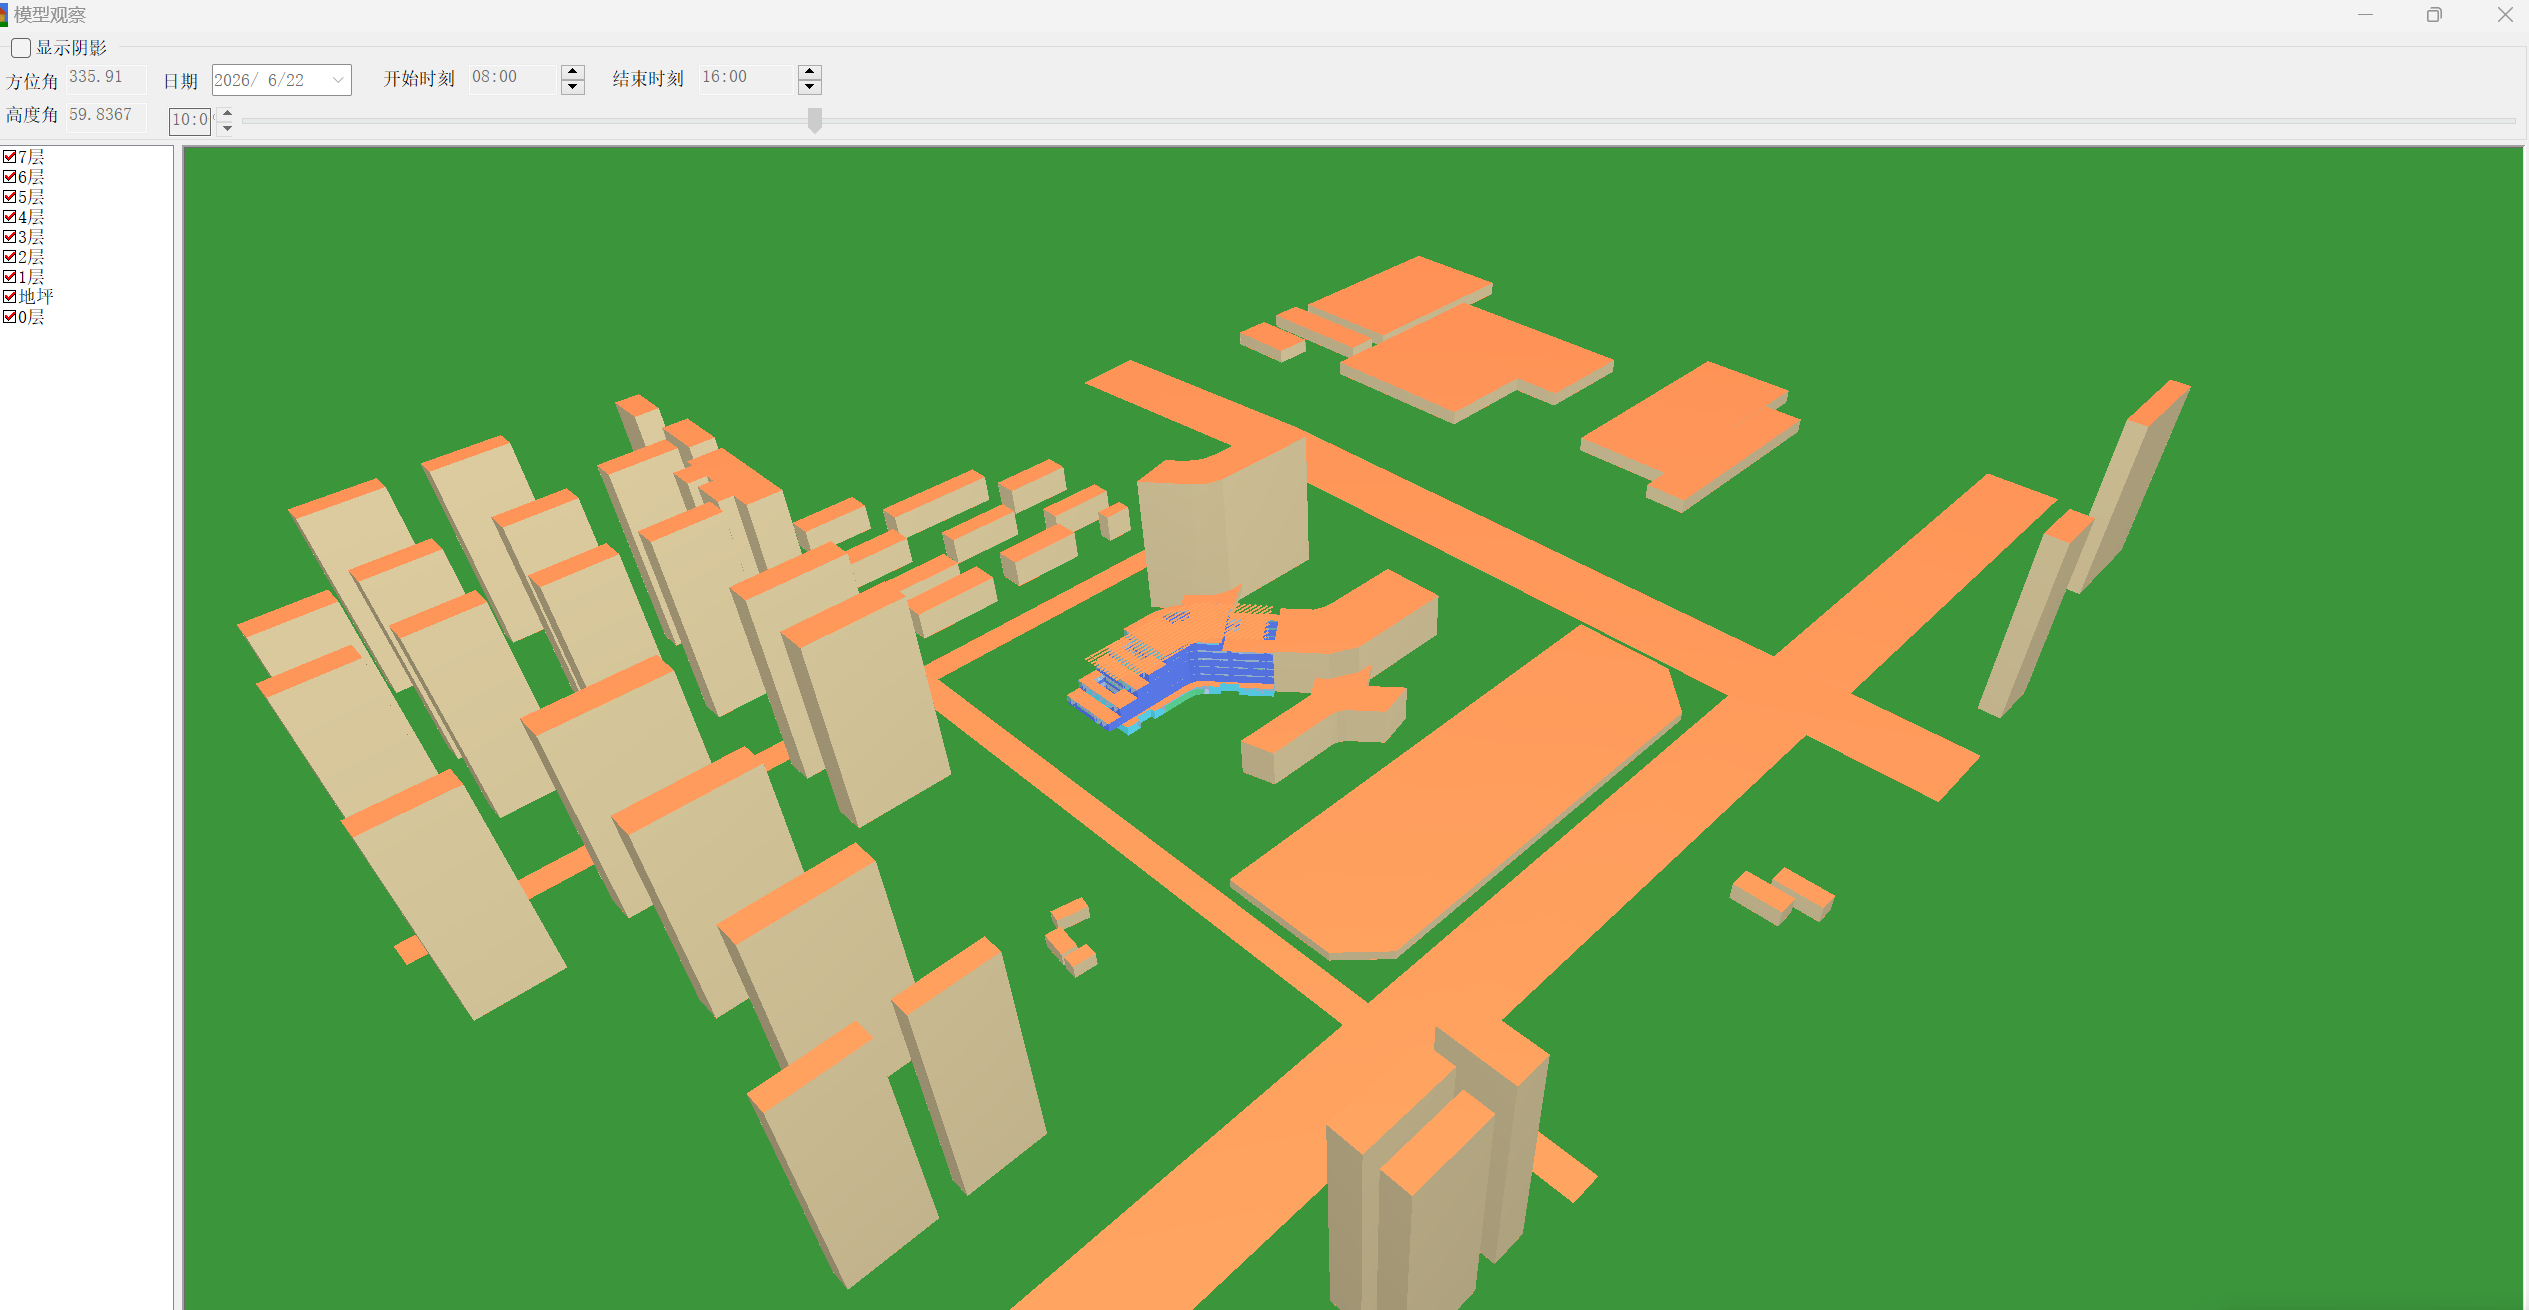This screenshot has height=1310, width=2529.
Task: Click the time slider thumb
Action: click(x=815, y=120)
